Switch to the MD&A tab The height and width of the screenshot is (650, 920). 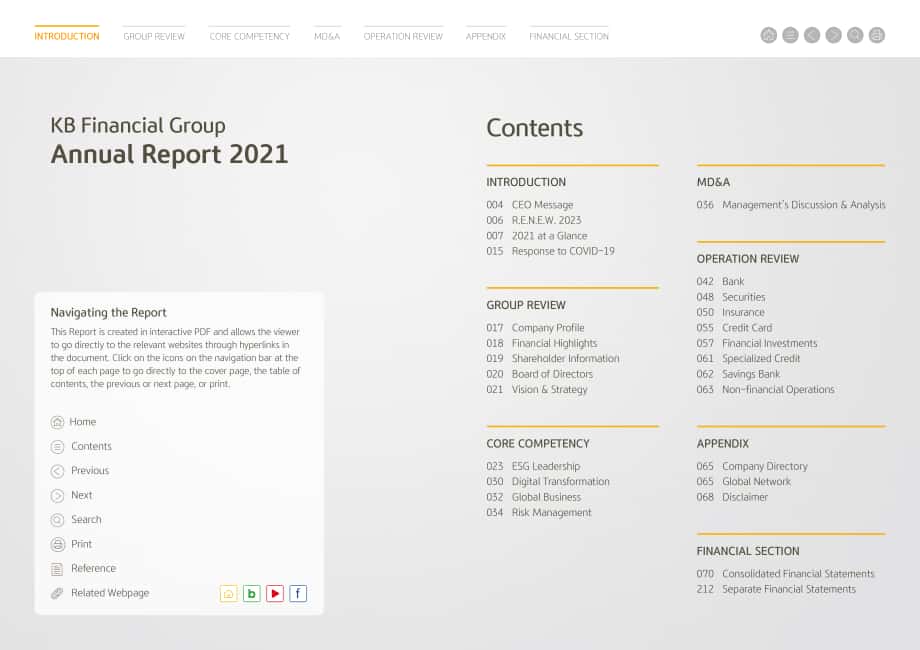(327, 36)
